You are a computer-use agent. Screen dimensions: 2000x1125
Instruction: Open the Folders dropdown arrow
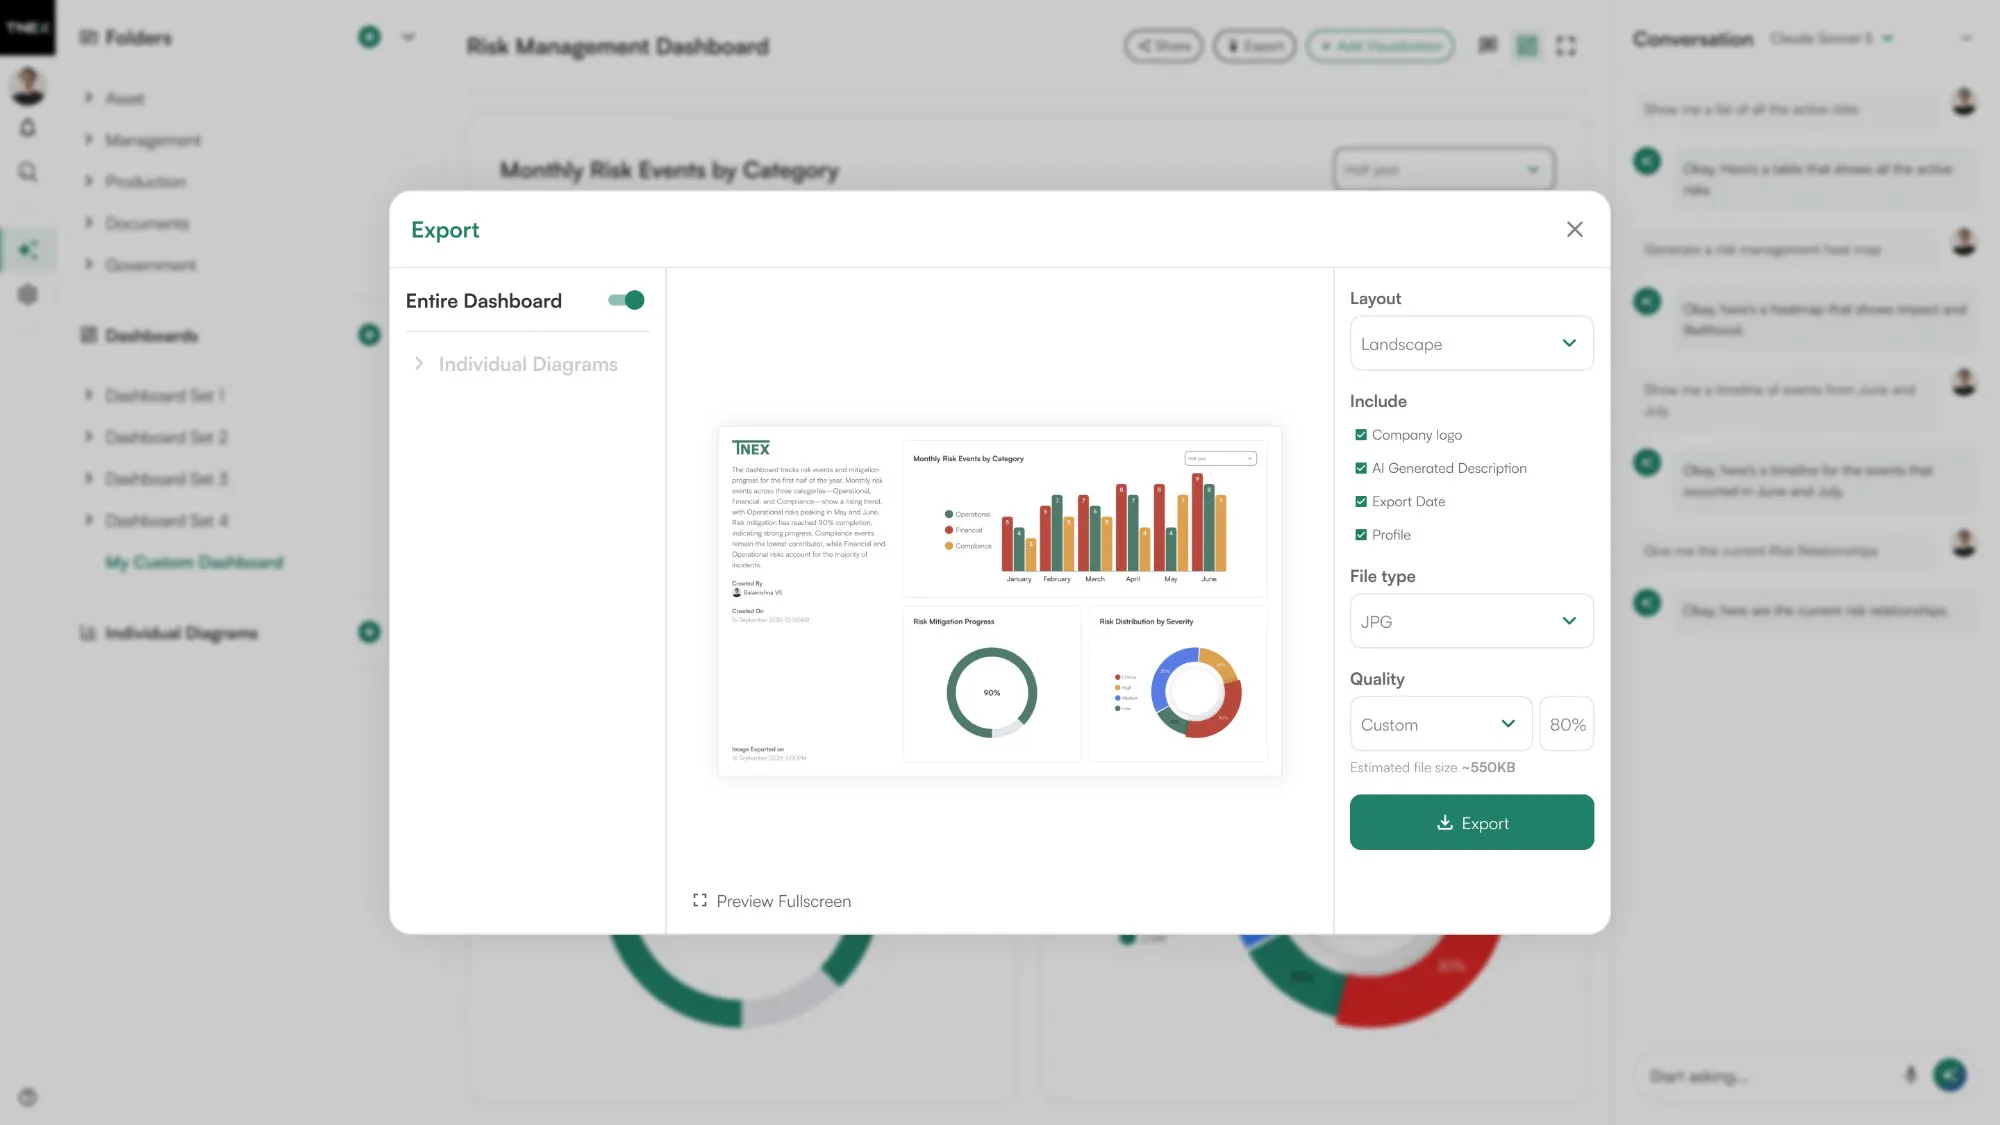coord(408,37)
